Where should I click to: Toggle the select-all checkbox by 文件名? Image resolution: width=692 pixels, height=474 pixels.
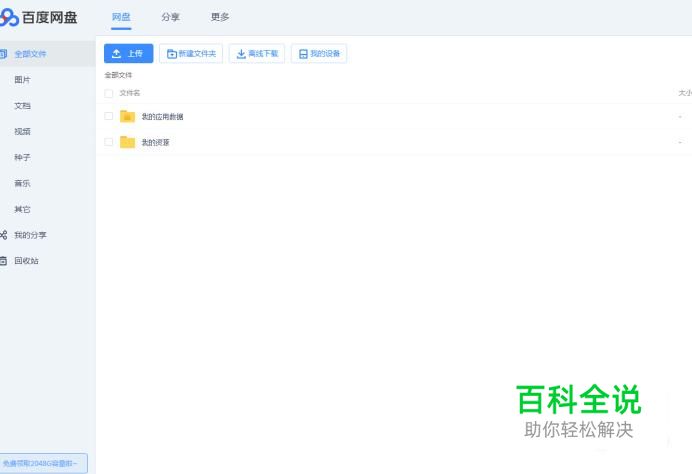click(109, 93)
